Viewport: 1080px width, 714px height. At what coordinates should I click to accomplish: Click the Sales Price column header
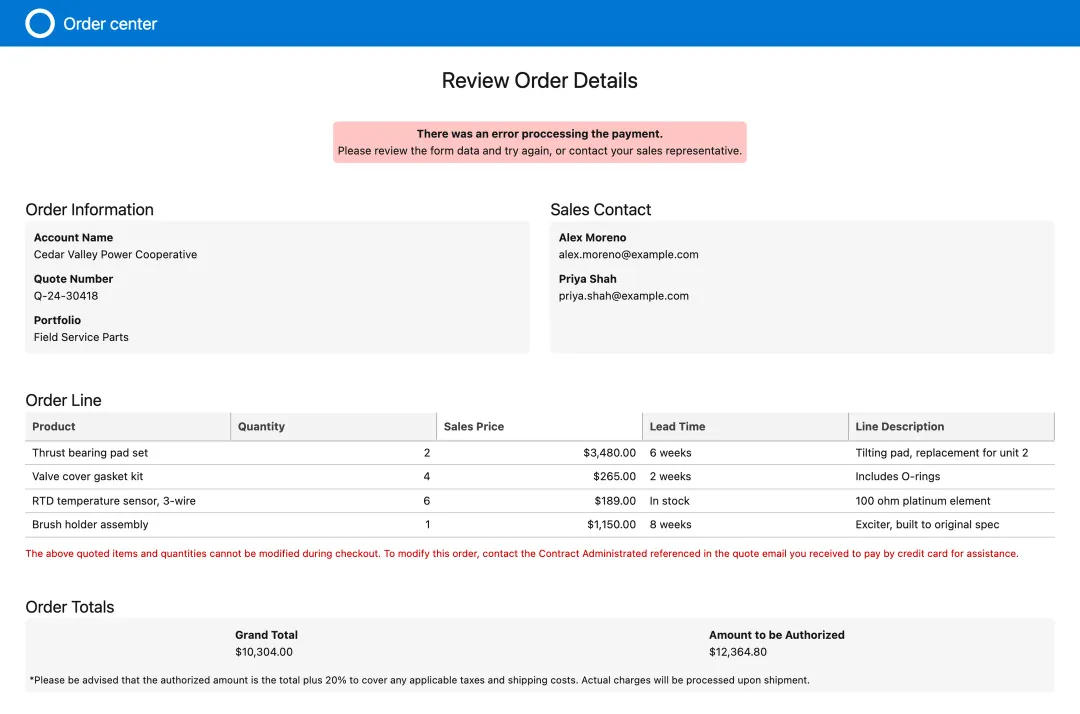click(x=539, y=427)
